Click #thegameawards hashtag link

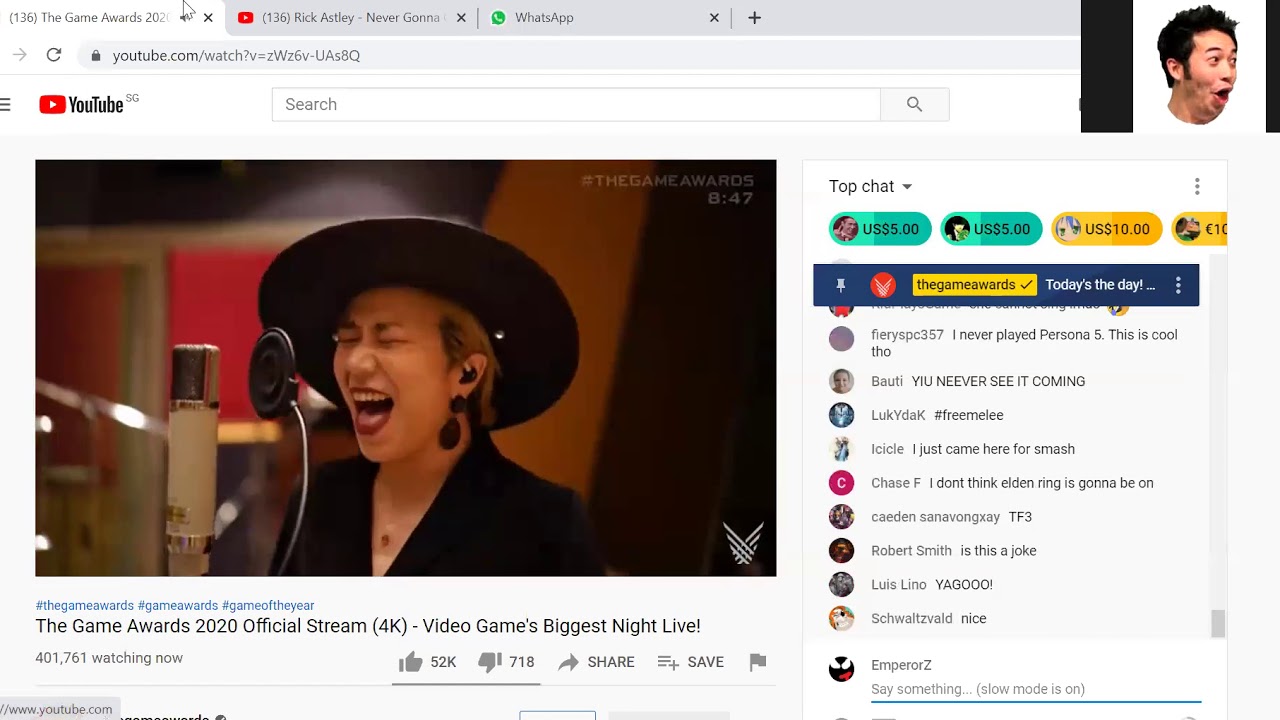[85, 605]
